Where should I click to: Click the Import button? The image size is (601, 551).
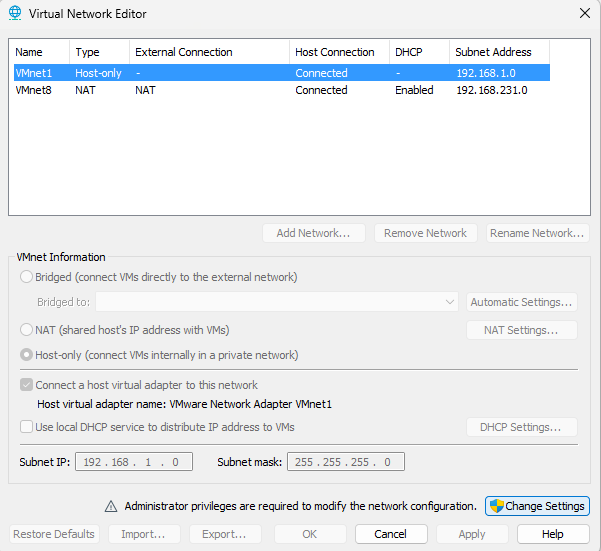144,534
